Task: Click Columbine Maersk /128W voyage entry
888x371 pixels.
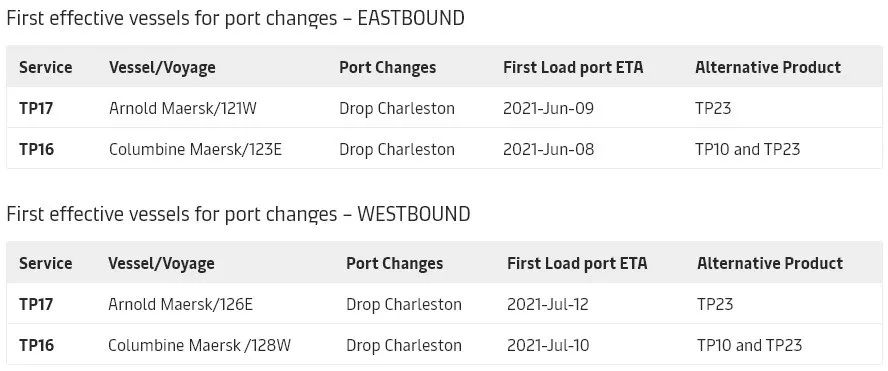Action: point(199,345)
